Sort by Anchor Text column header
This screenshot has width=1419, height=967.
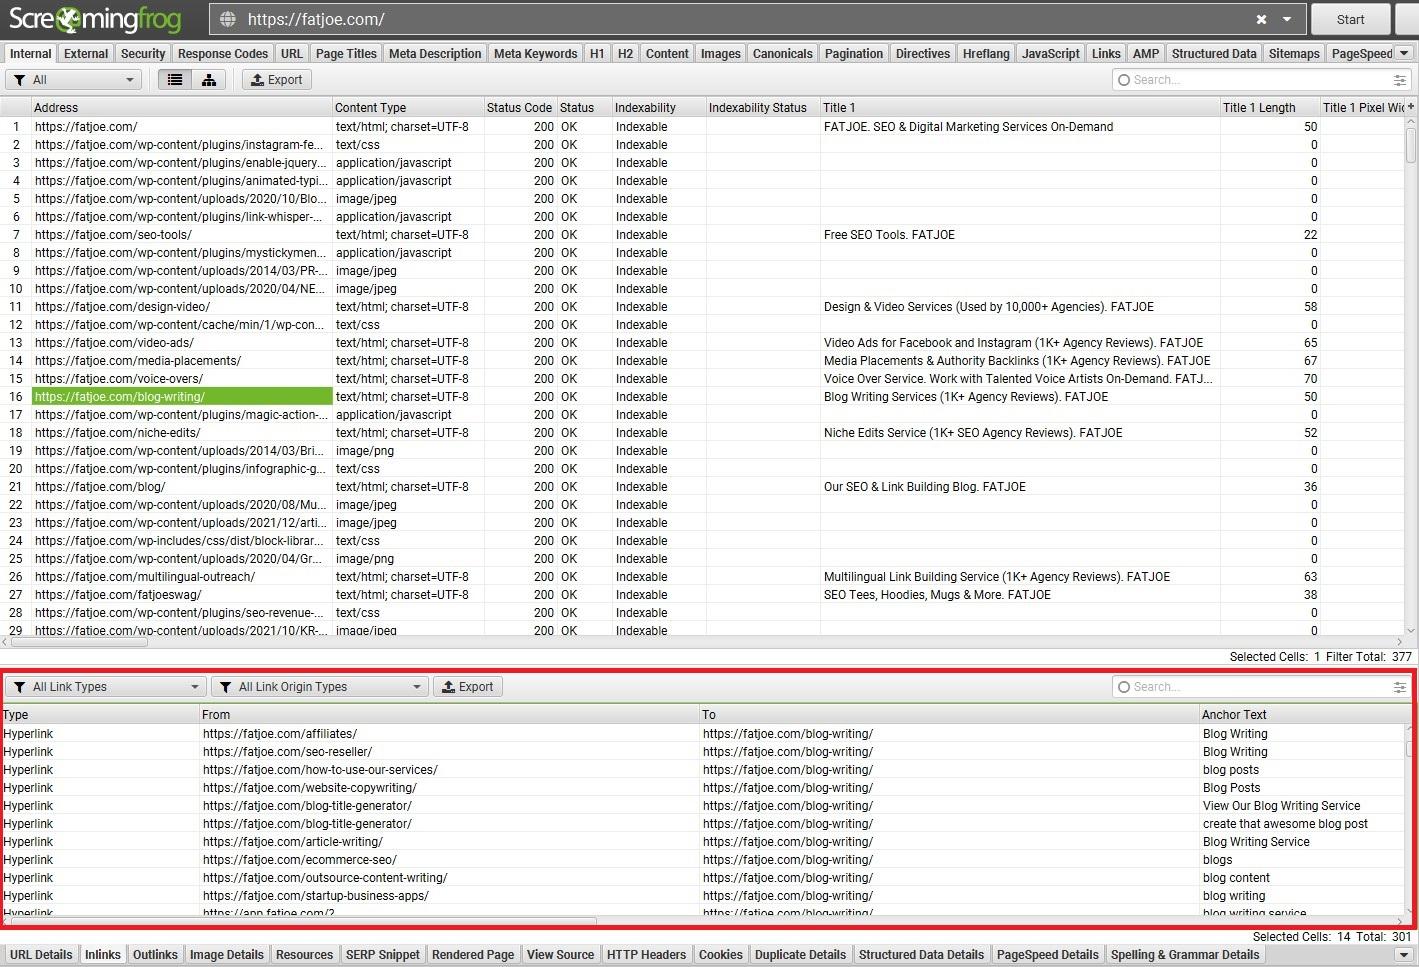click(1300, 715)
